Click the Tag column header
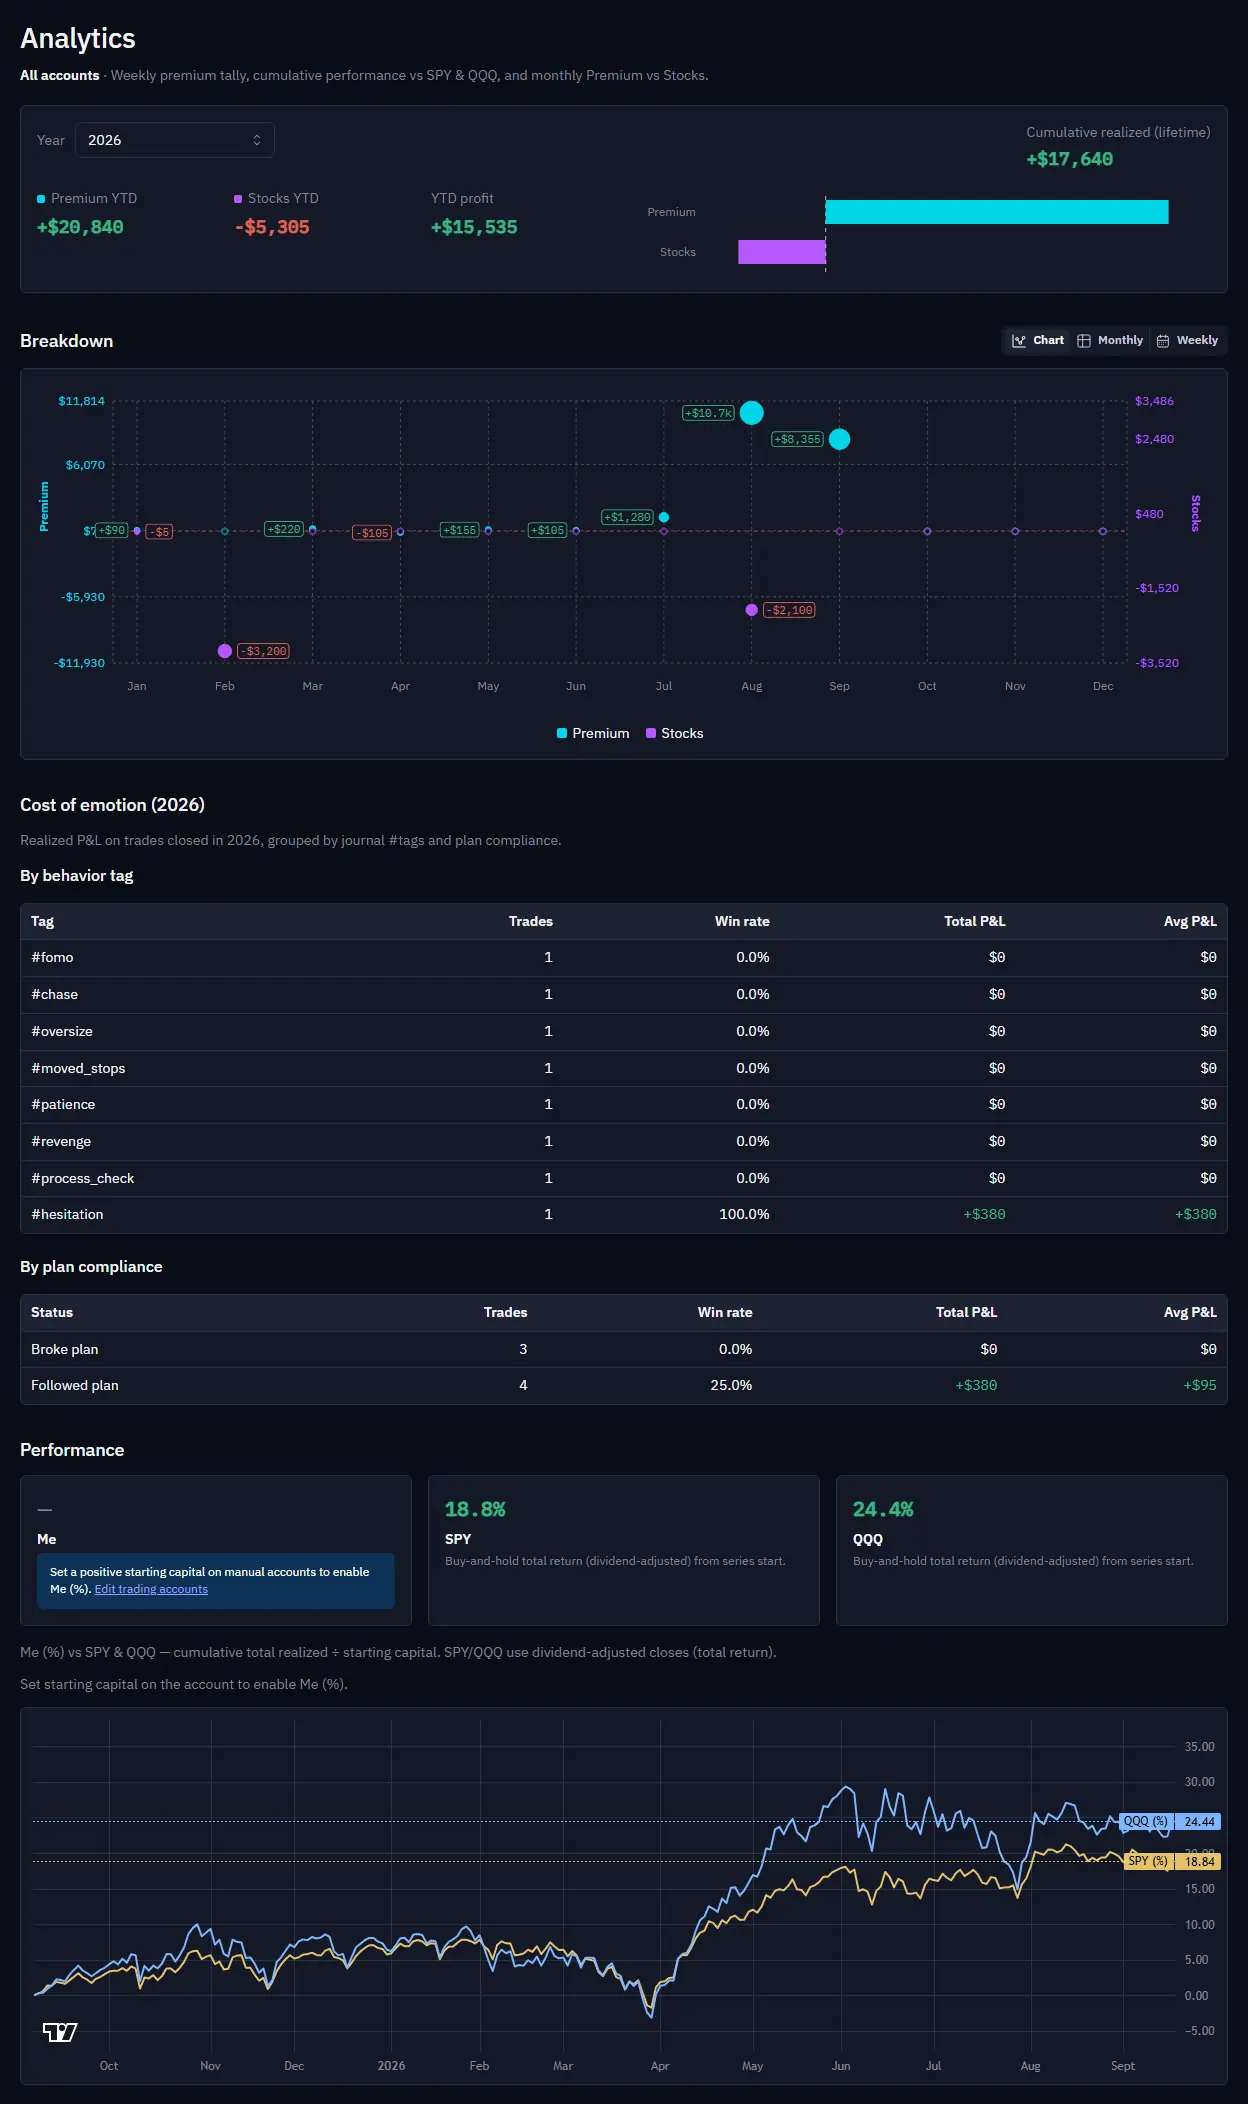This screenshot has height=2104, width=1248. (42, 921)
